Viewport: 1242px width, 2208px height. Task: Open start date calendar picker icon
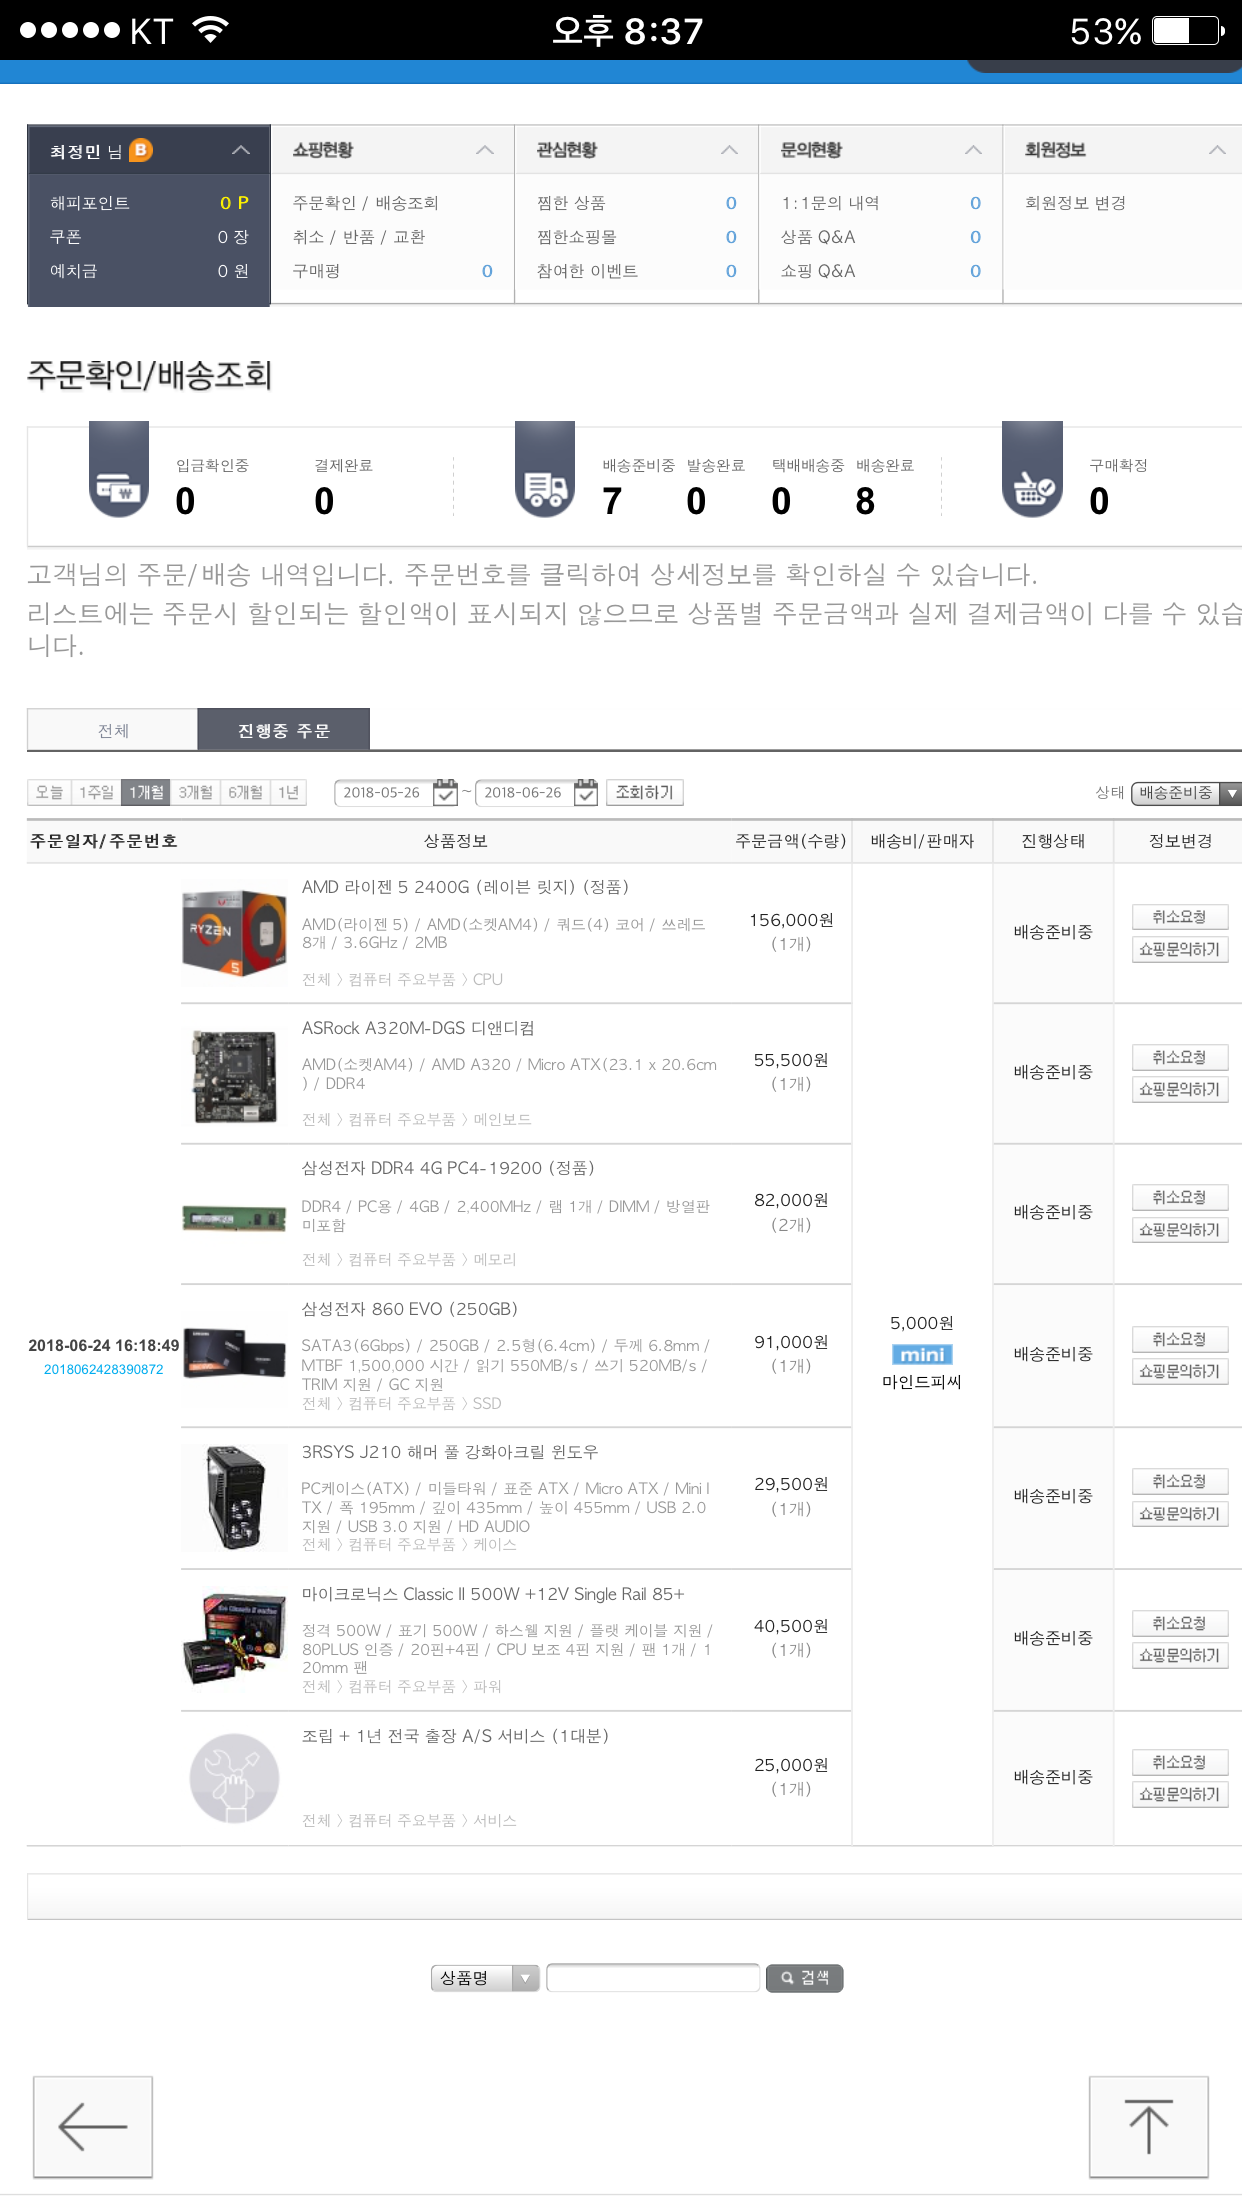[x=445, y=792]
